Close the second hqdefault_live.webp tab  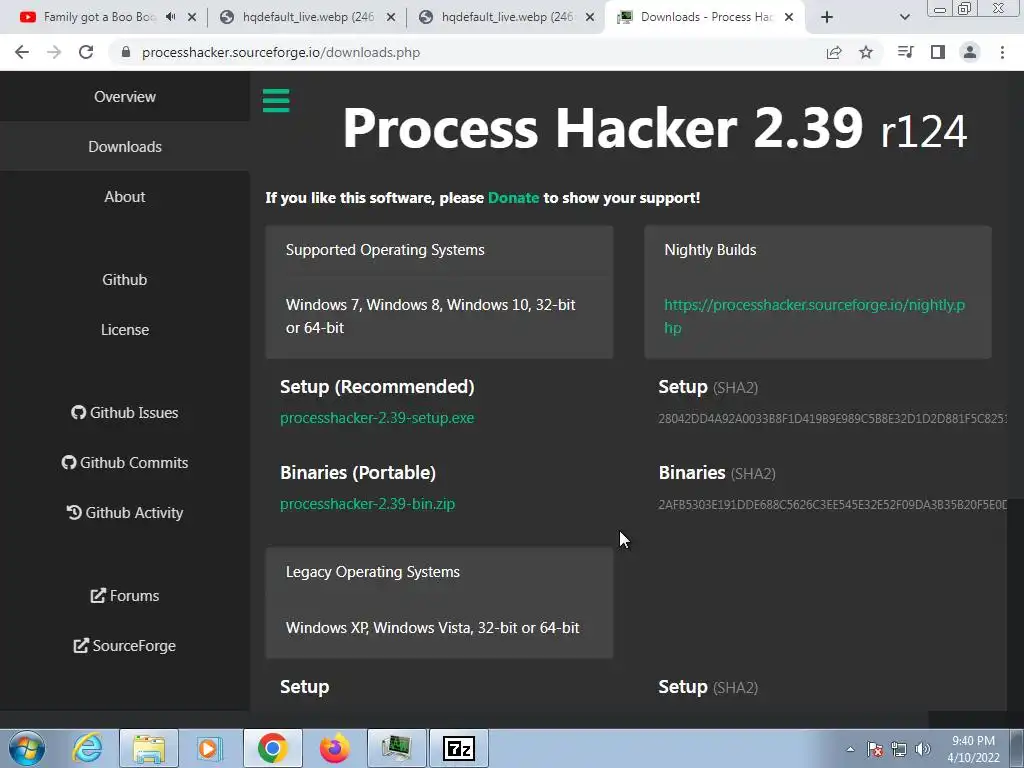[x=590, y=17]
